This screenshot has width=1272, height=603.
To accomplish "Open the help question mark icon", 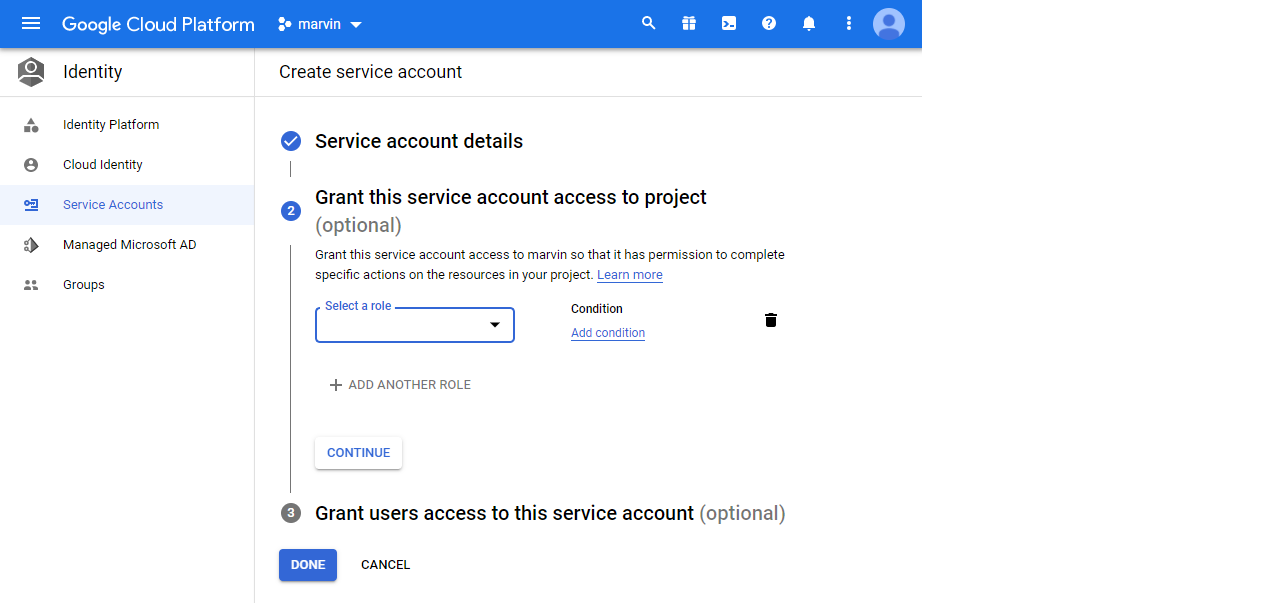I will click(769, 23).
